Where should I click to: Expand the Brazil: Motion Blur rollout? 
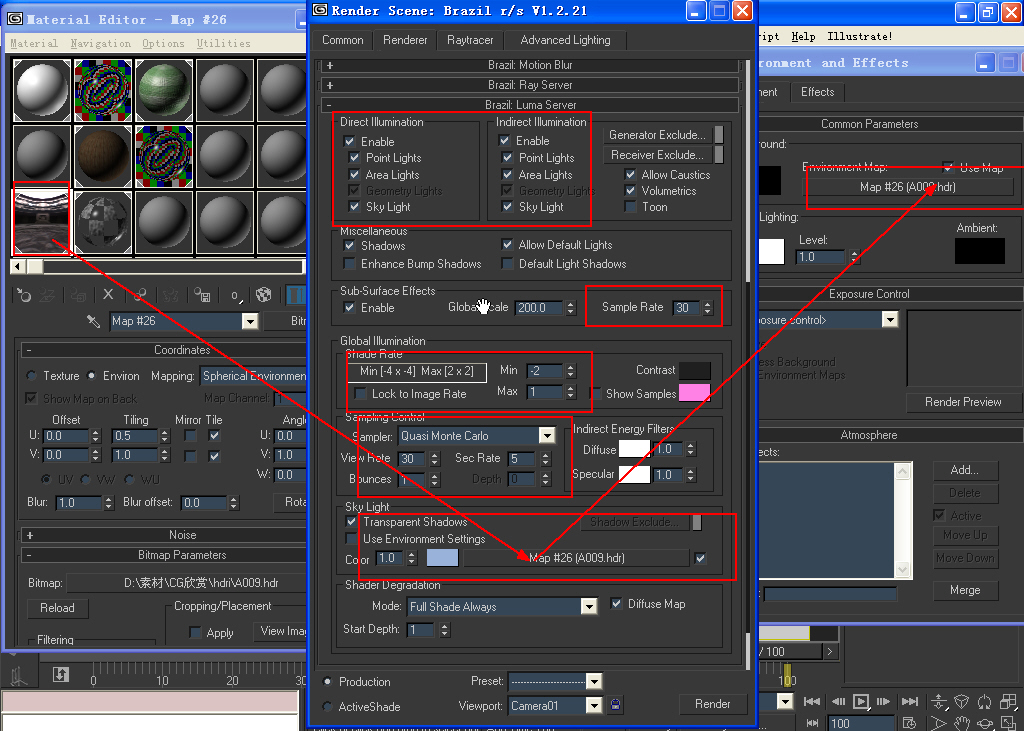point(530,65)
